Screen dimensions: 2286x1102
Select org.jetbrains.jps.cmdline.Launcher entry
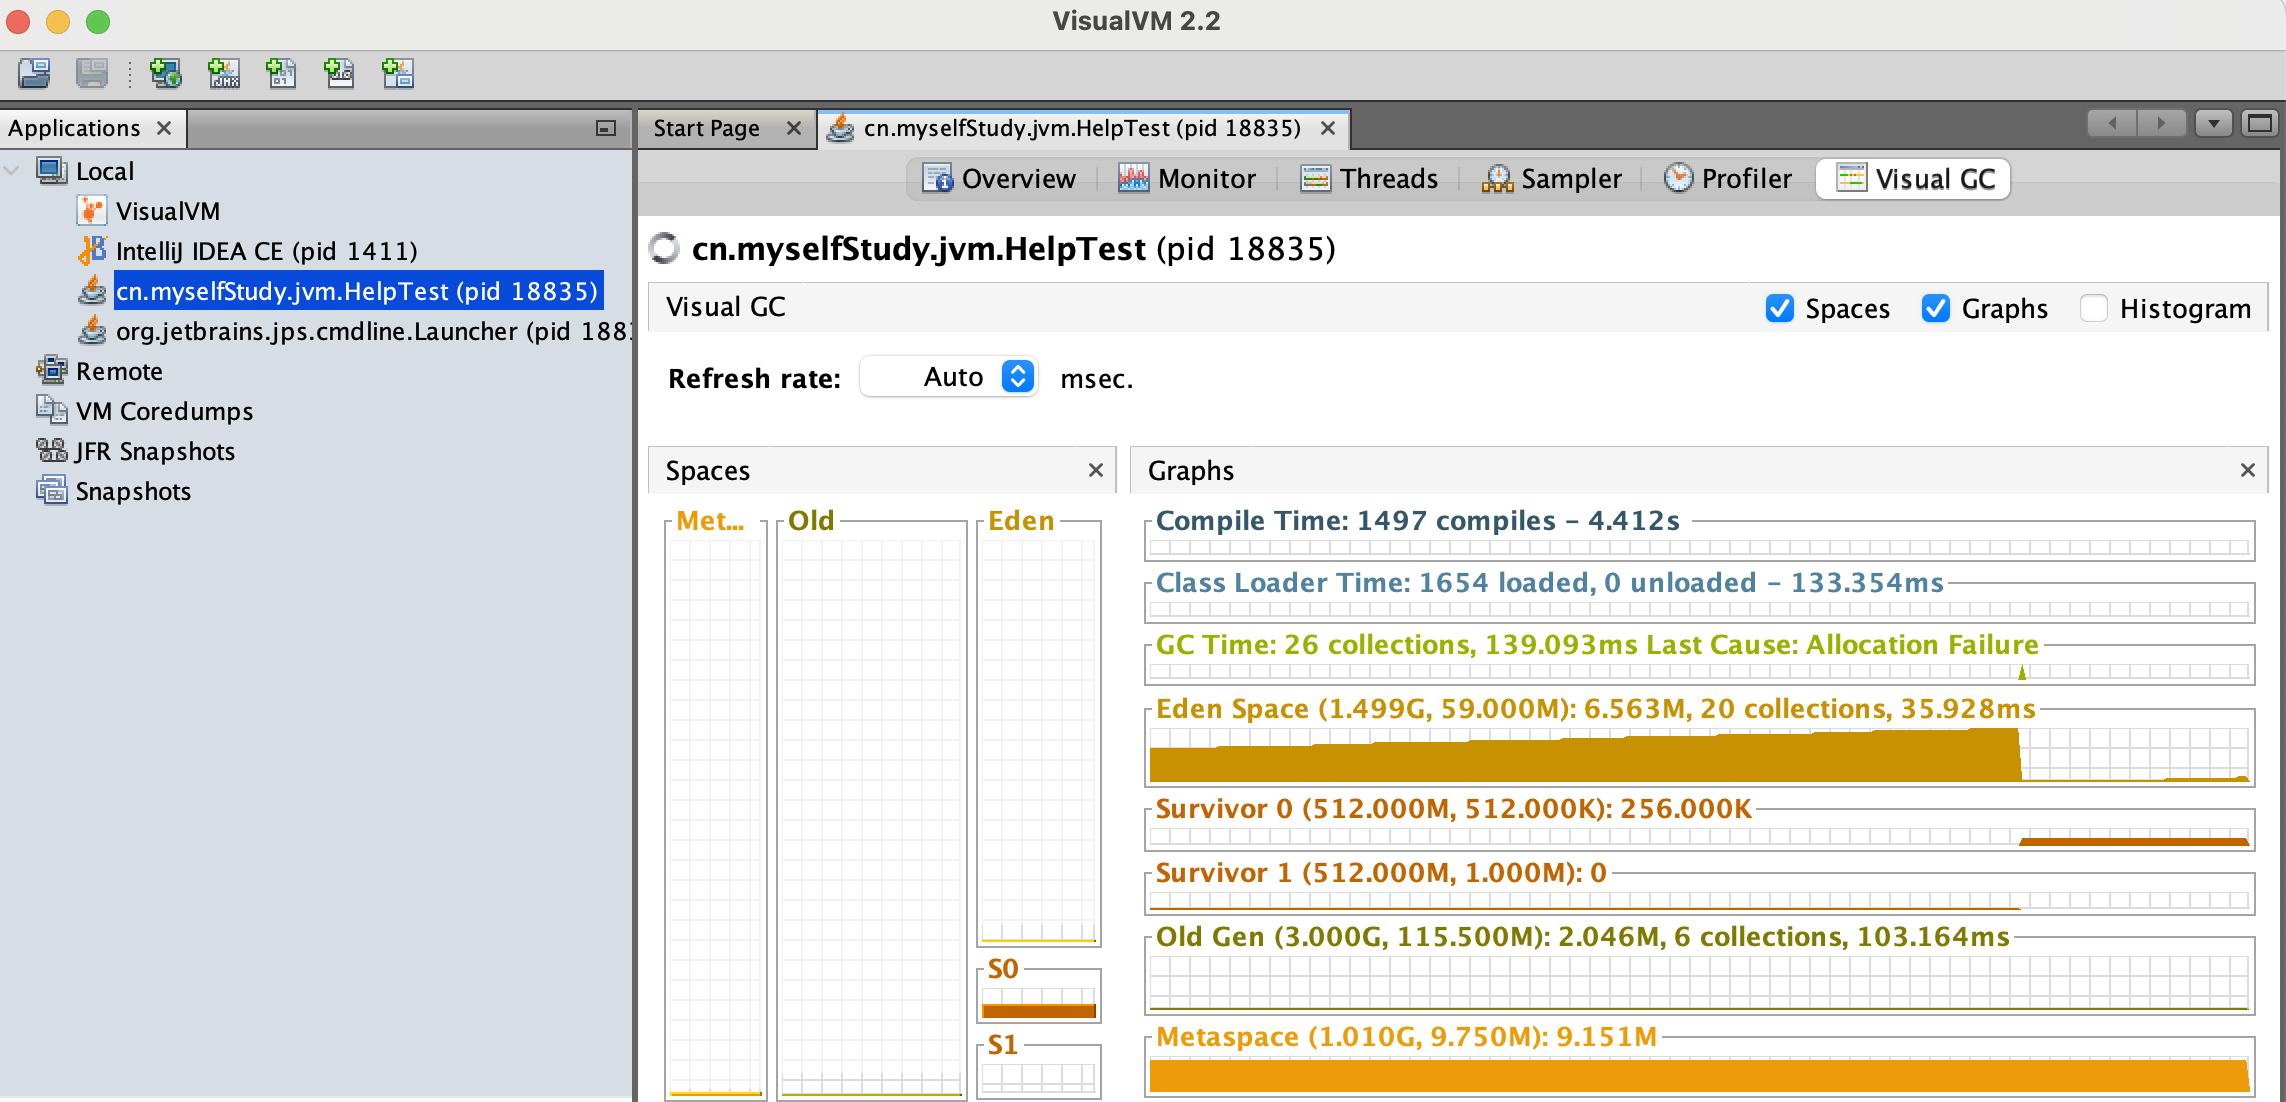tap(372, 331)
